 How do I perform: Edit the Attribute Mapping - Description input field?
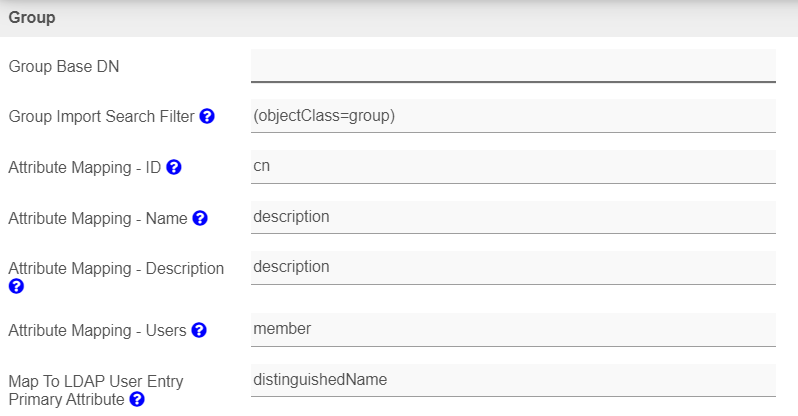(513, 267)
